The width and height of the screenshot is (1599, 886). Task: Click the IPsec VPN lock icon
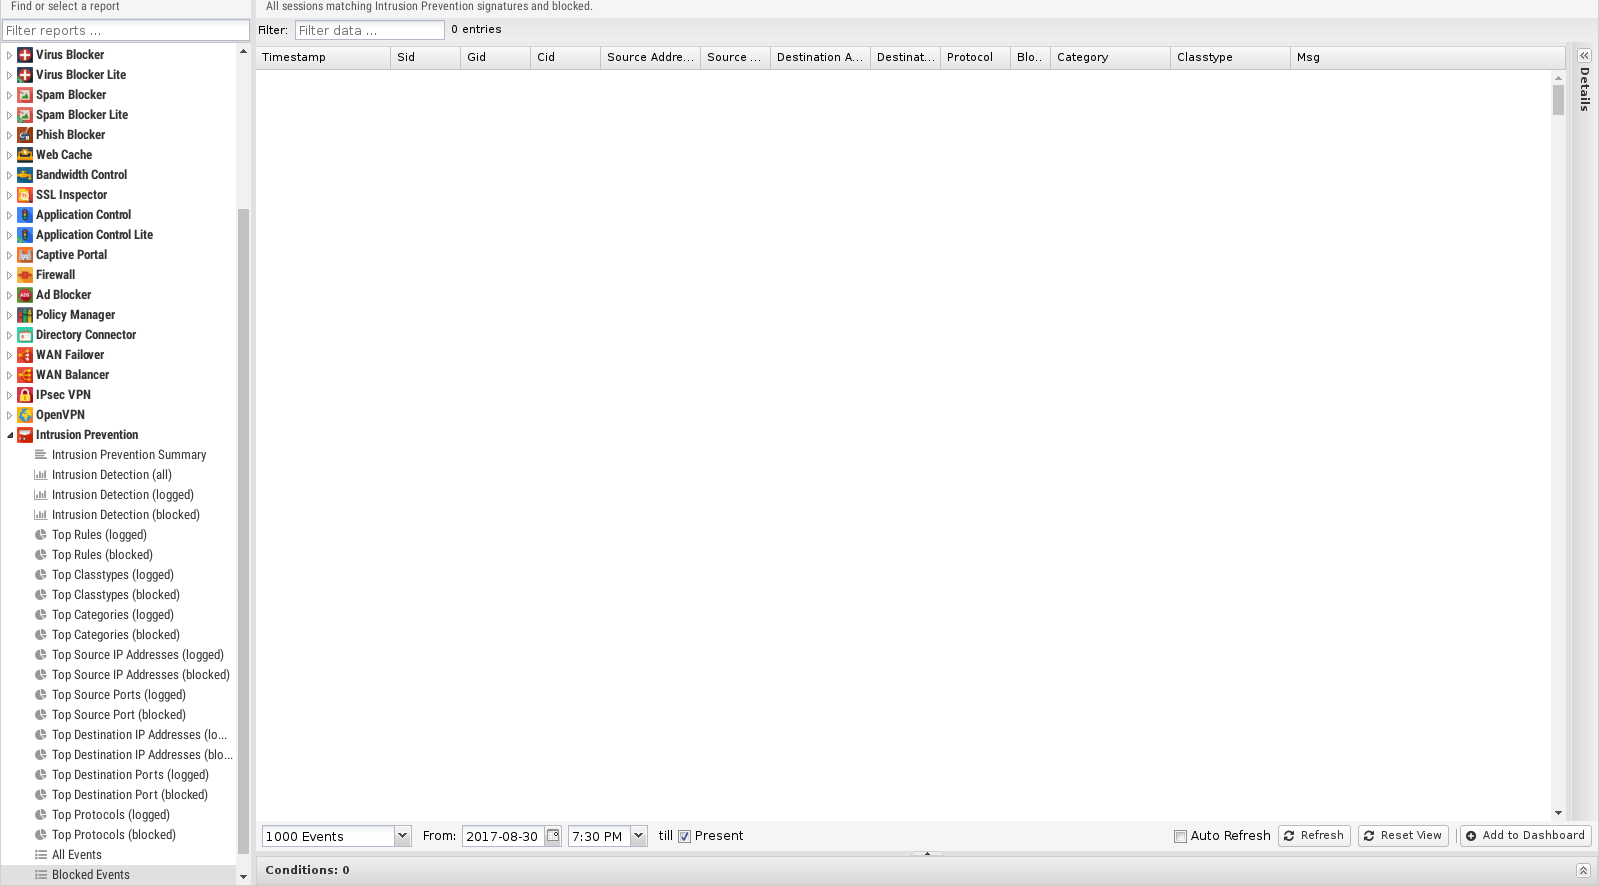(x=25, y=395)
